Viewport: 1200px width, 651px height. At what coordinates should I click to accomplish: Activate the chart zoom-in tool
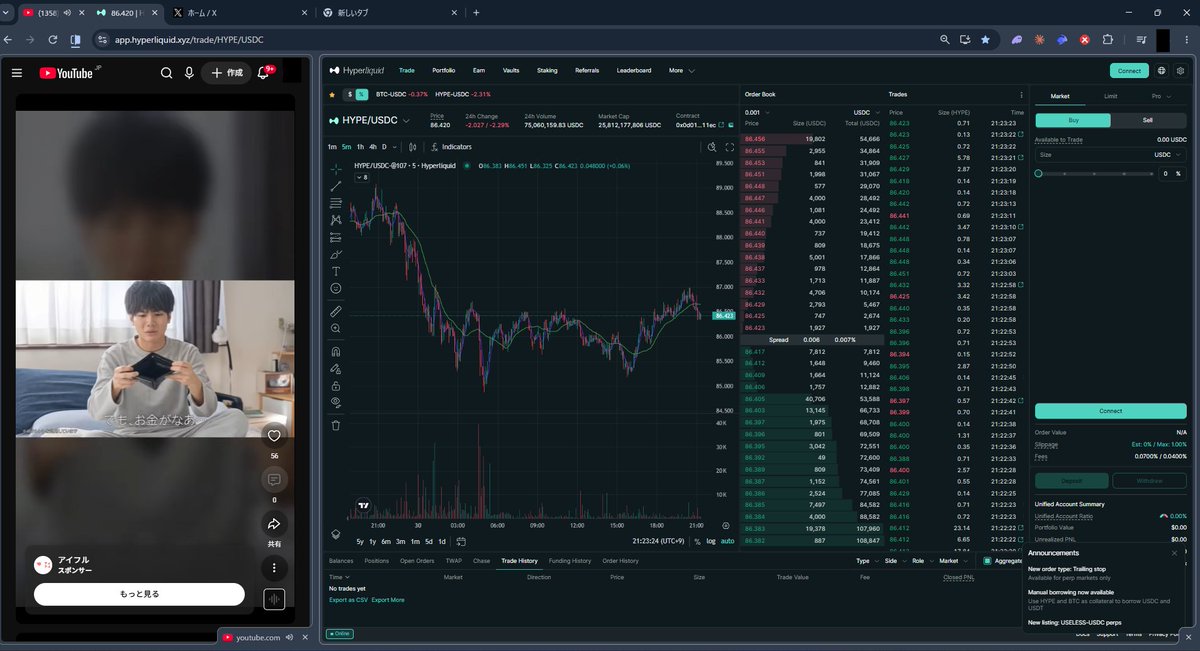pyautogui.click(x=336, y=328)
